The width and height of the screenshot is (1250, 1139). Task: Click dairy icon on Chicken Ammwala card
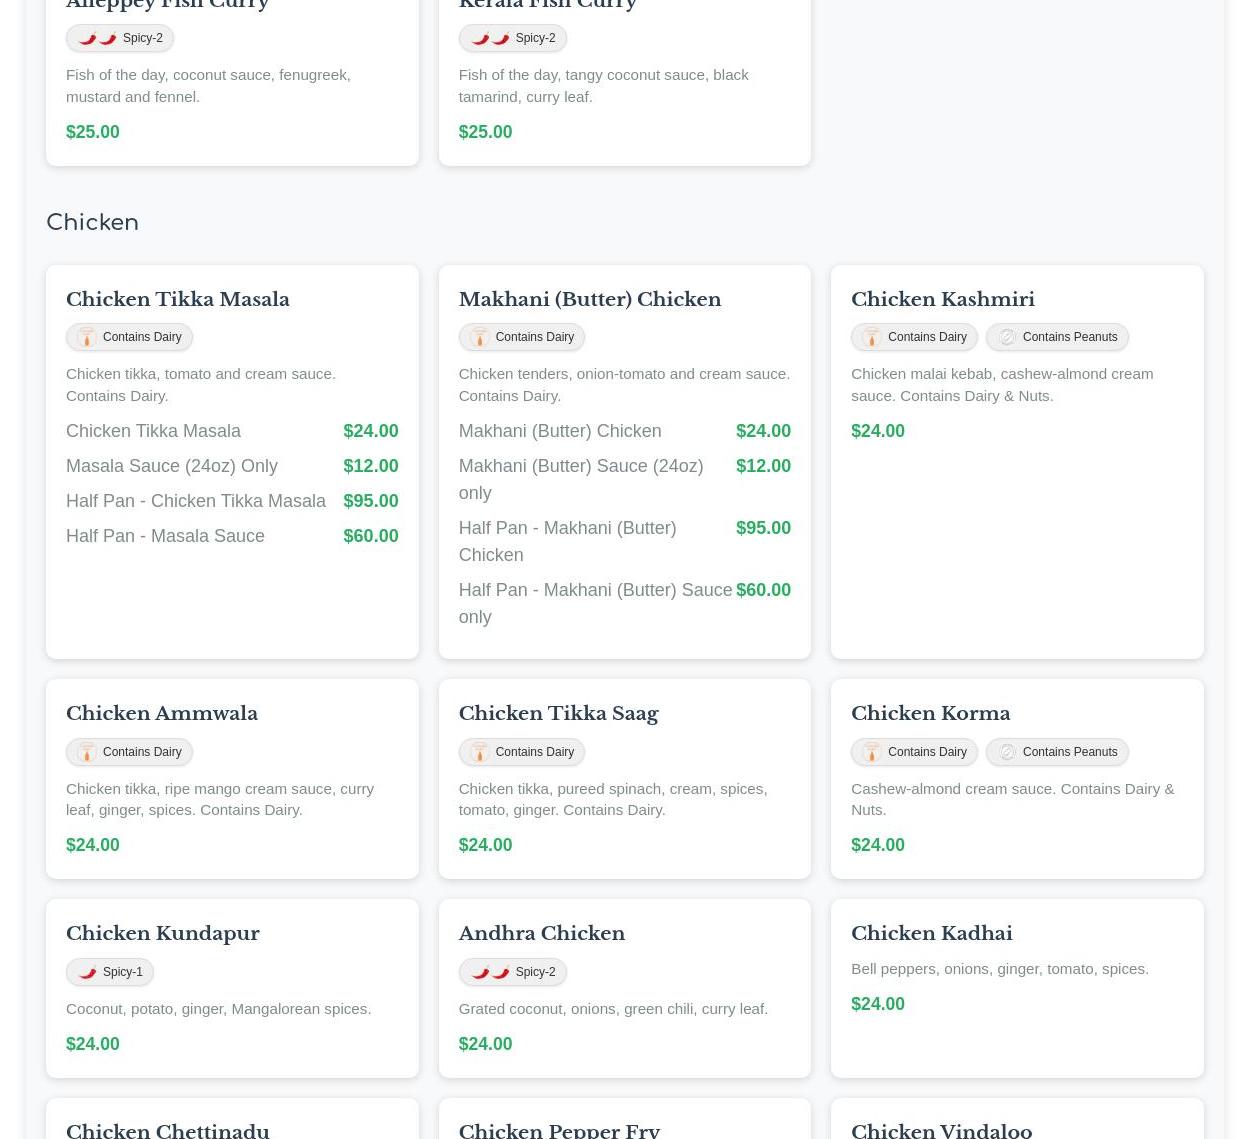point(87,752)
